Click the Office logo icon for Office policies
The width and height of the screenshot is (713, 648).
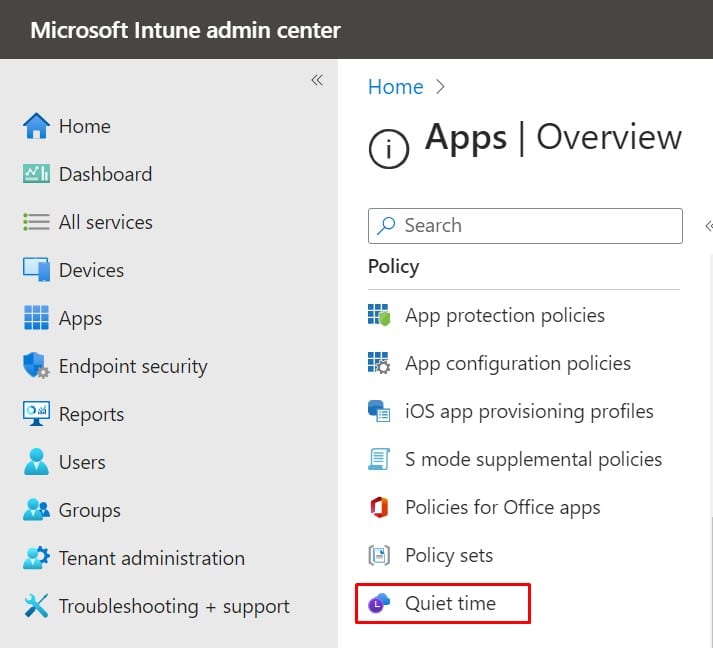379,507
